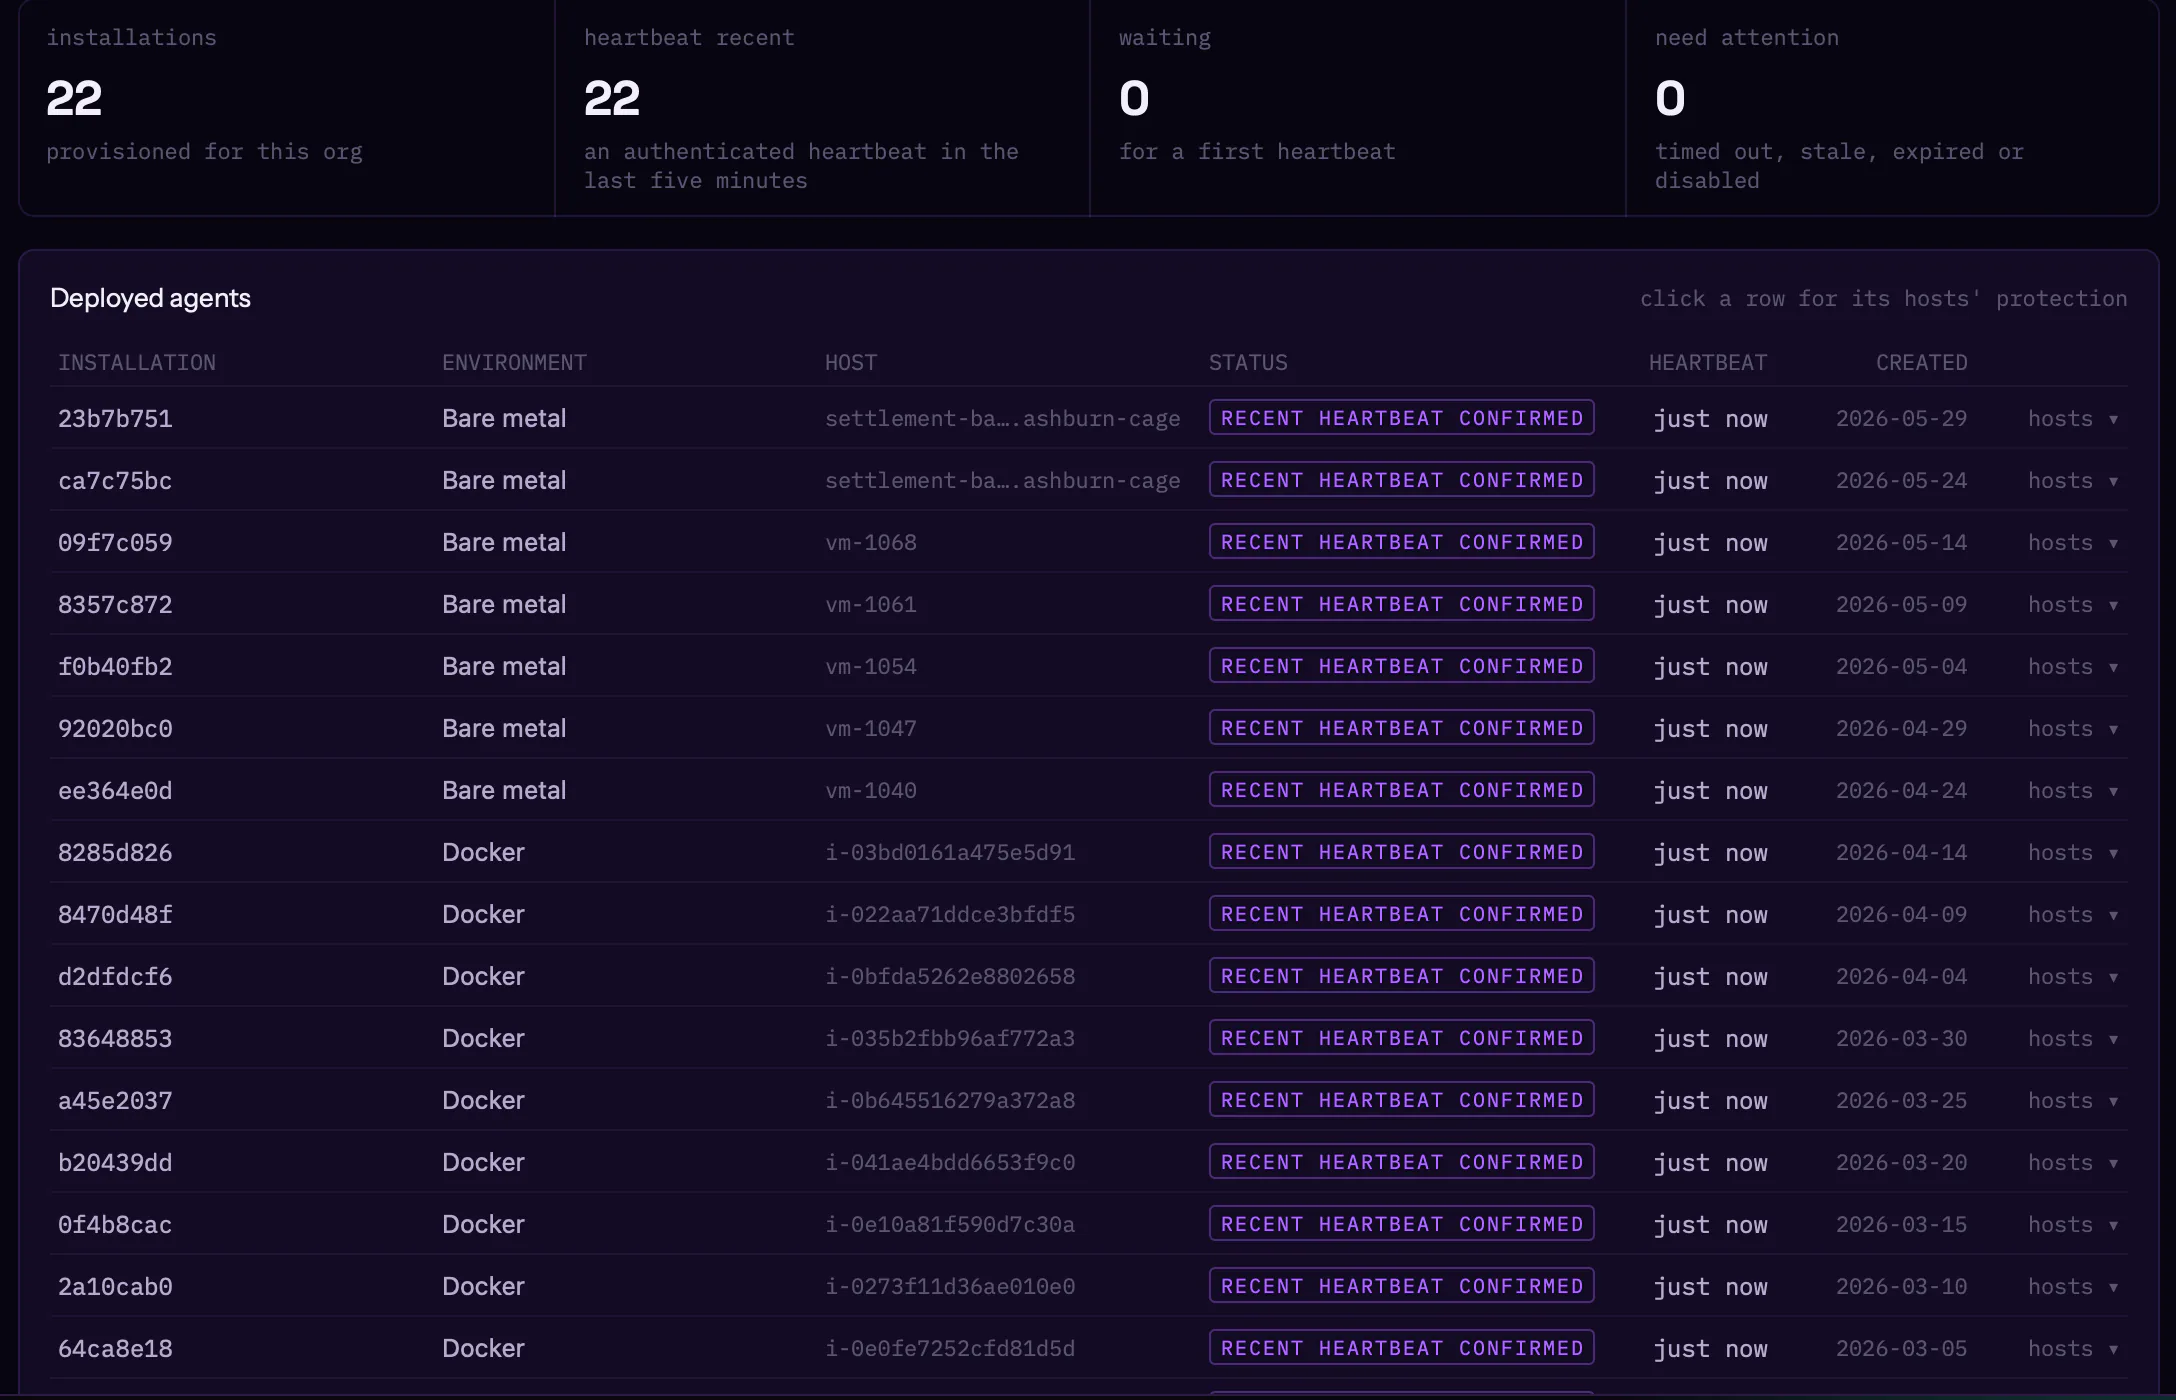Expand hosts for installation d2dfdcf6
This screenshot has width=2176, height=1400.
click(2073, 977)
